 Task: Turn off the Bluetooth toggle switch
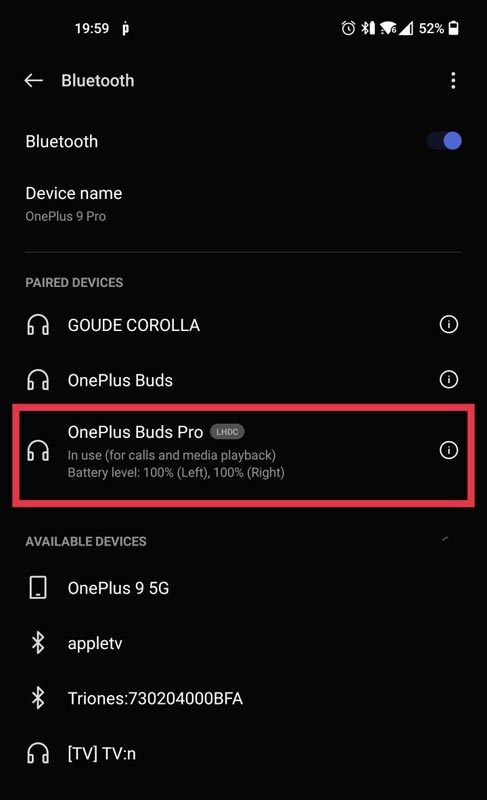point(444,141)
